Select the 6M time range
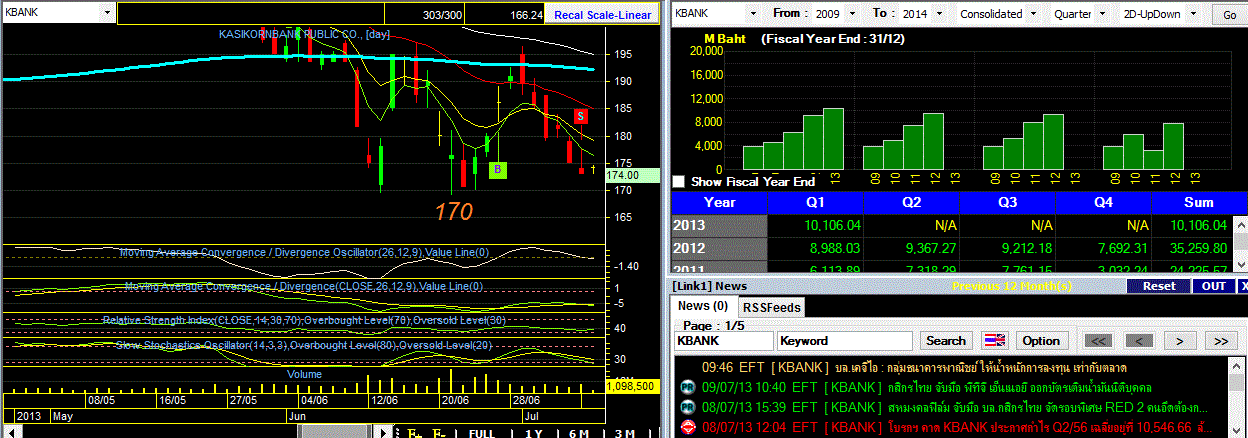Image resolution: width=1248 pixels, height=438 pixels. (578, 433)
